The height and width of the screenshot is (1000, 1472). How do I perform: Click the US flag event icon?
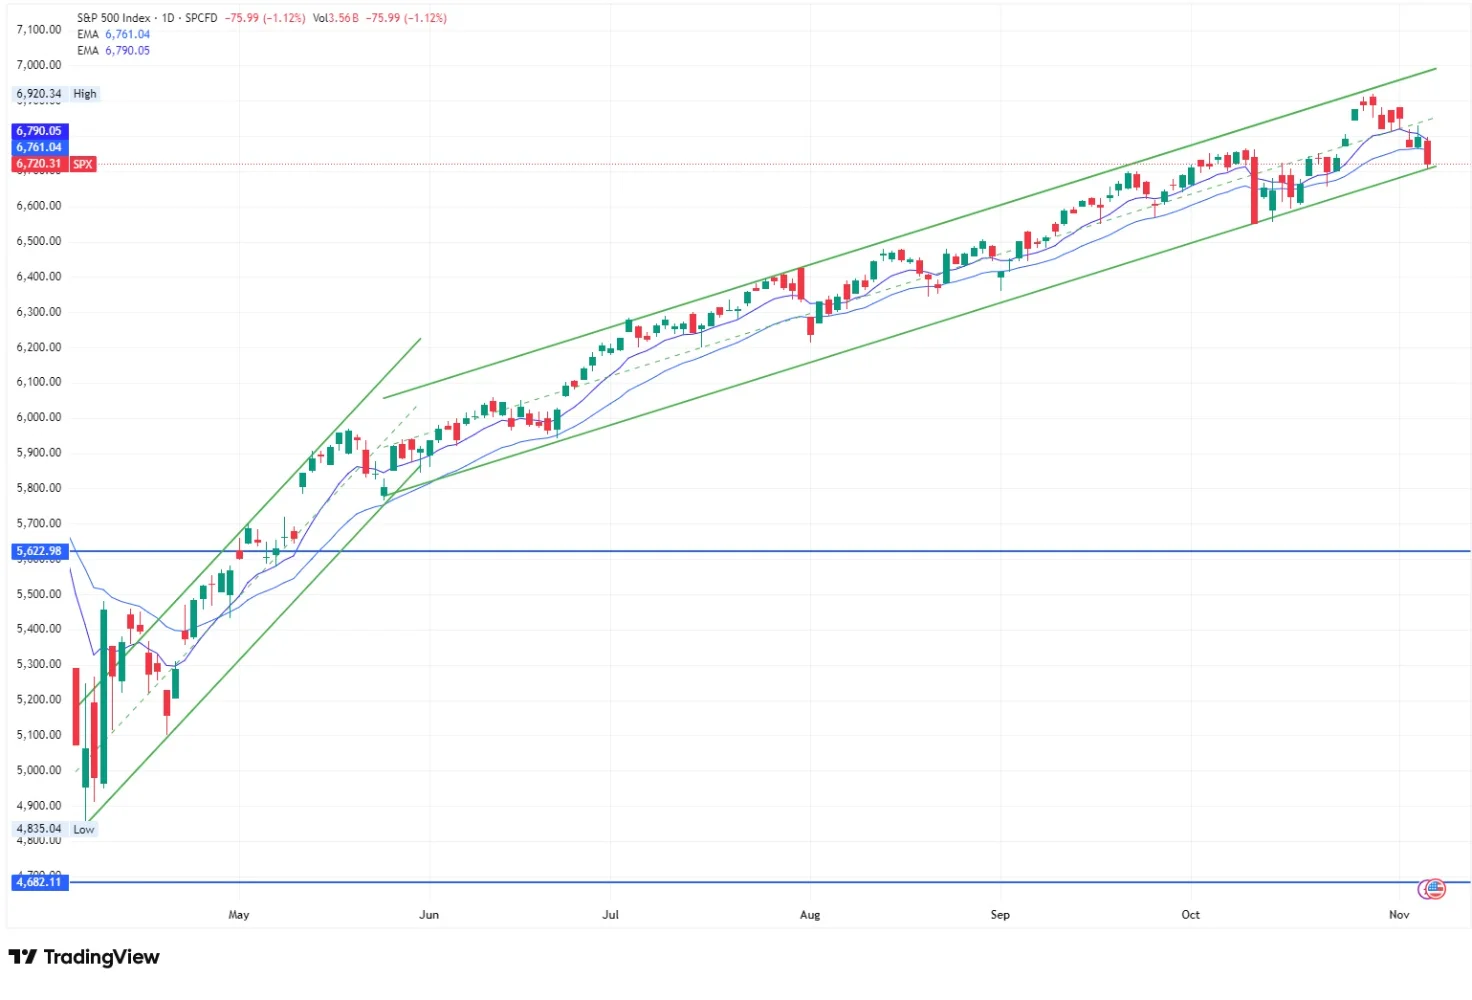pos(1433,888)
